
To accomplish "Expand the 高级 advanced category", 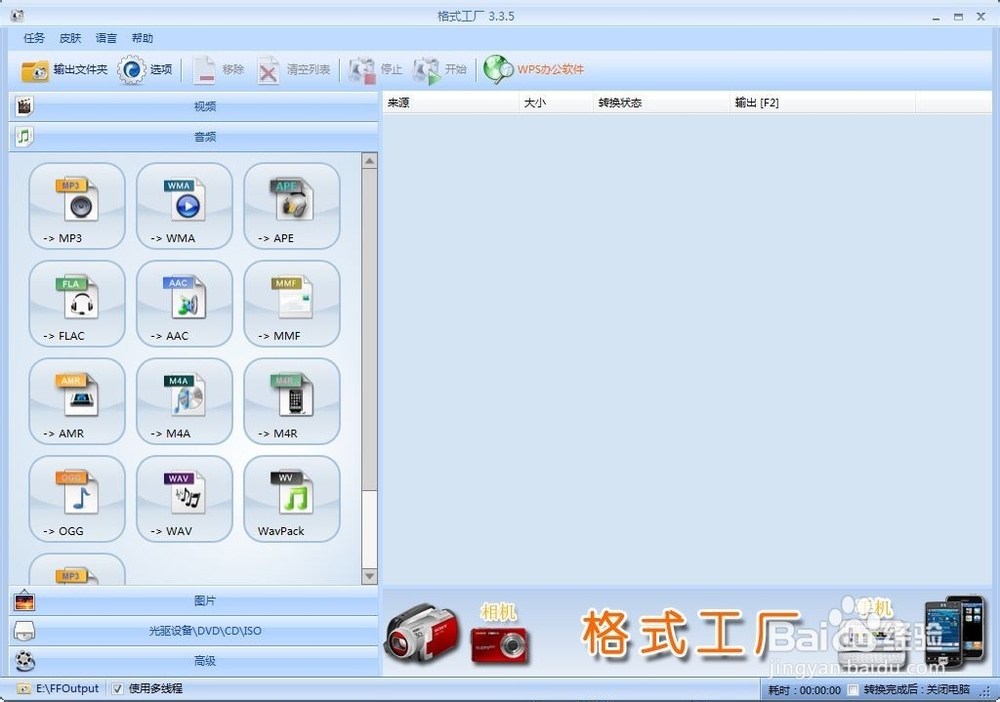I will 194,661.
